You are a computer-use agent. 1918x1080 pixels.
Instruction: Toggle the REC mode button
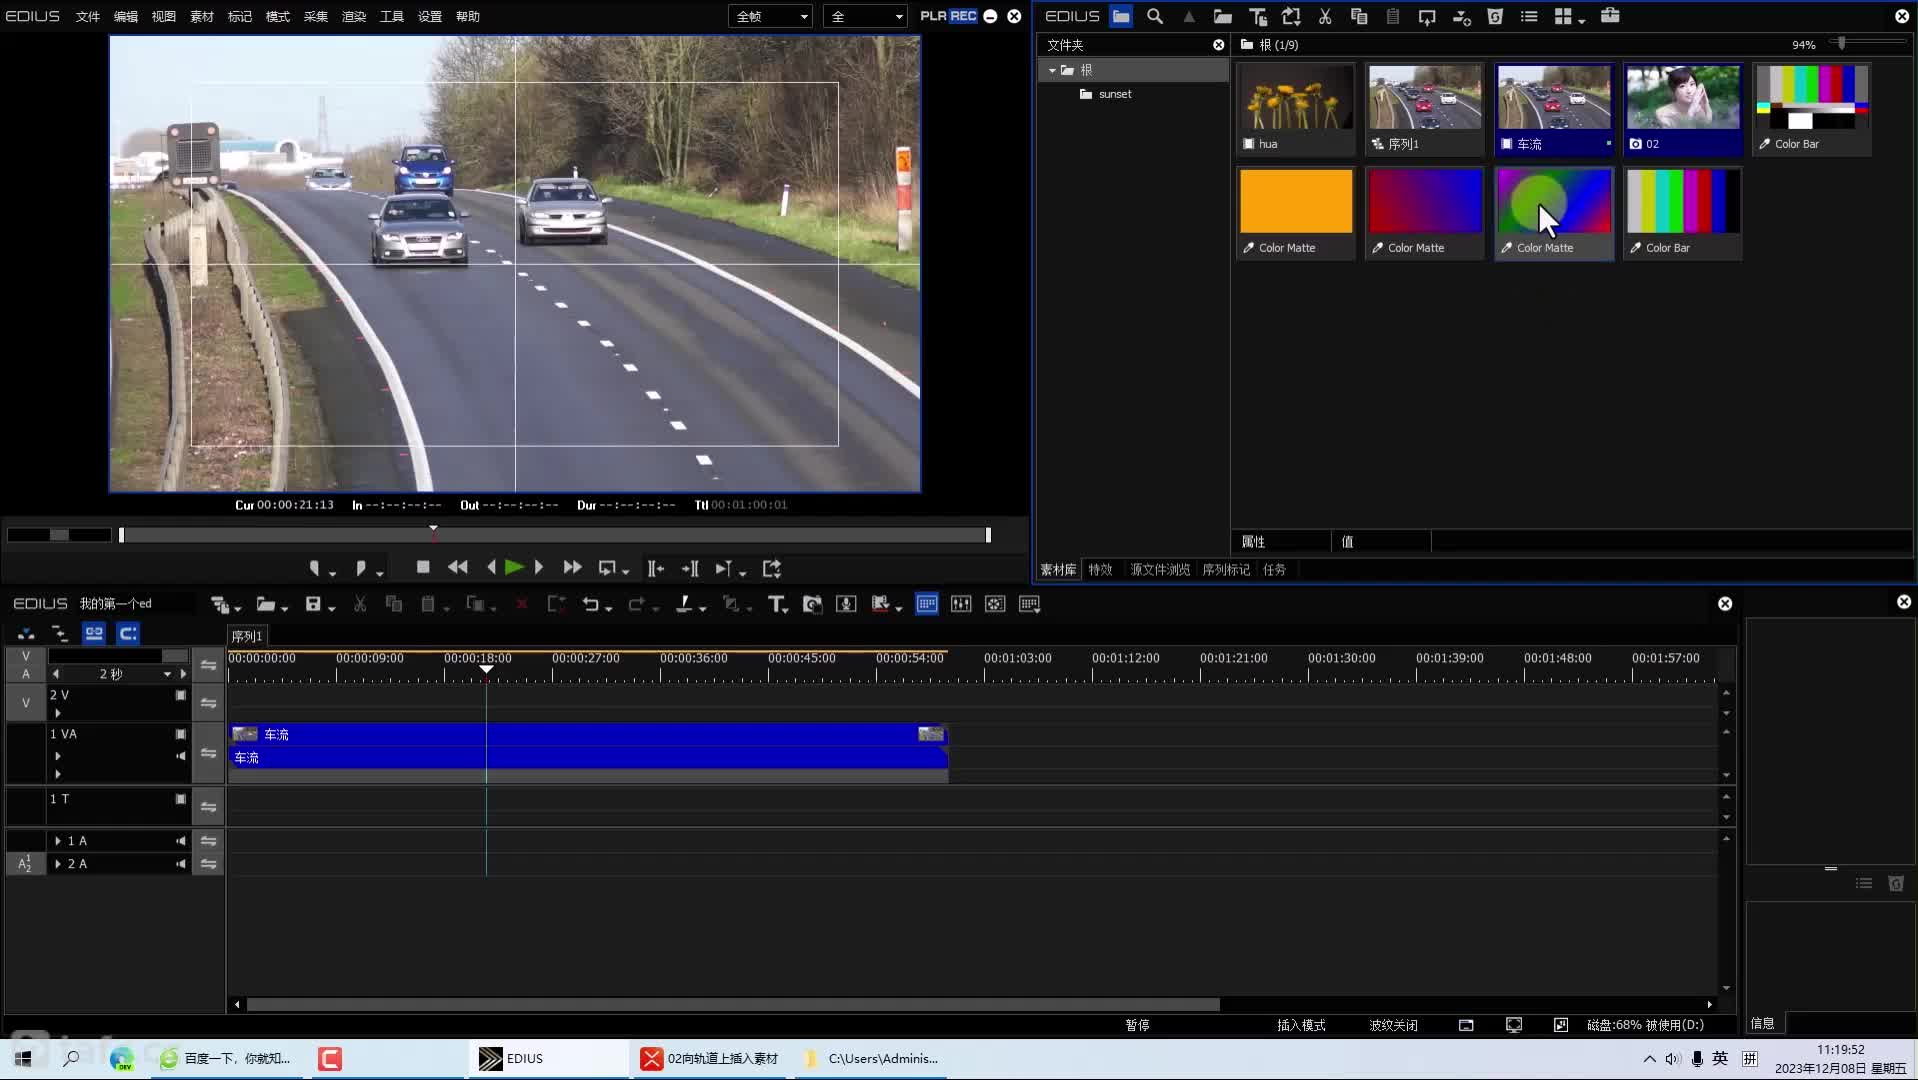963,16
